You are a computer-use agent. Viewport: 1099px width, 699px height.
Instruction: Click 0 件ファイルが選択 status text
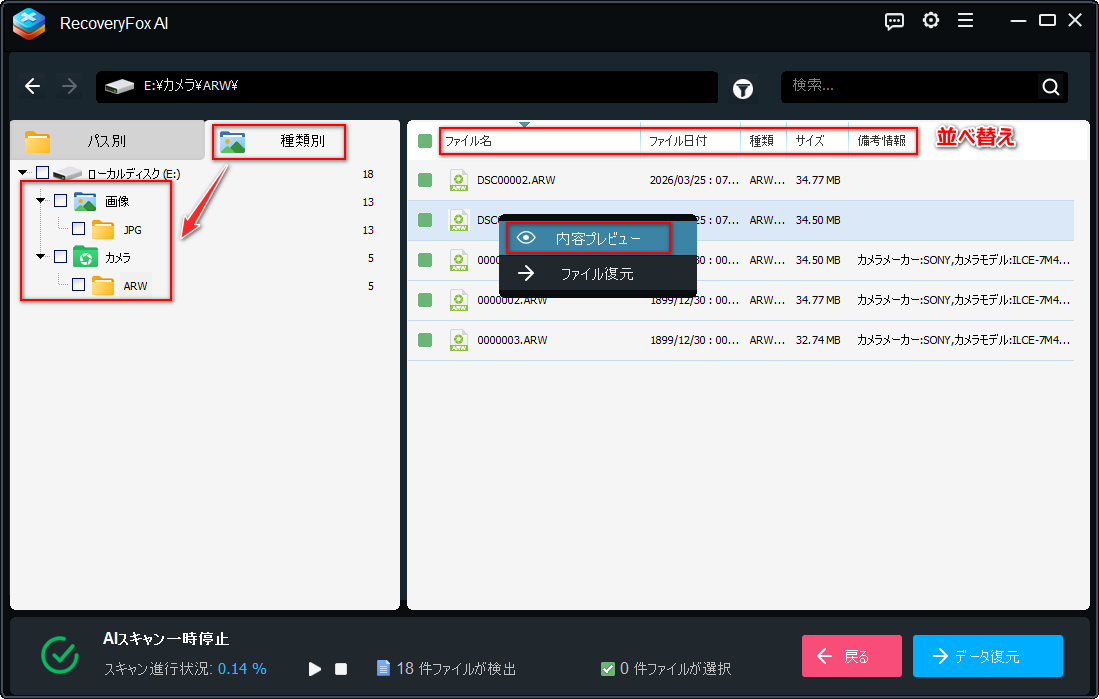[676, 669]
